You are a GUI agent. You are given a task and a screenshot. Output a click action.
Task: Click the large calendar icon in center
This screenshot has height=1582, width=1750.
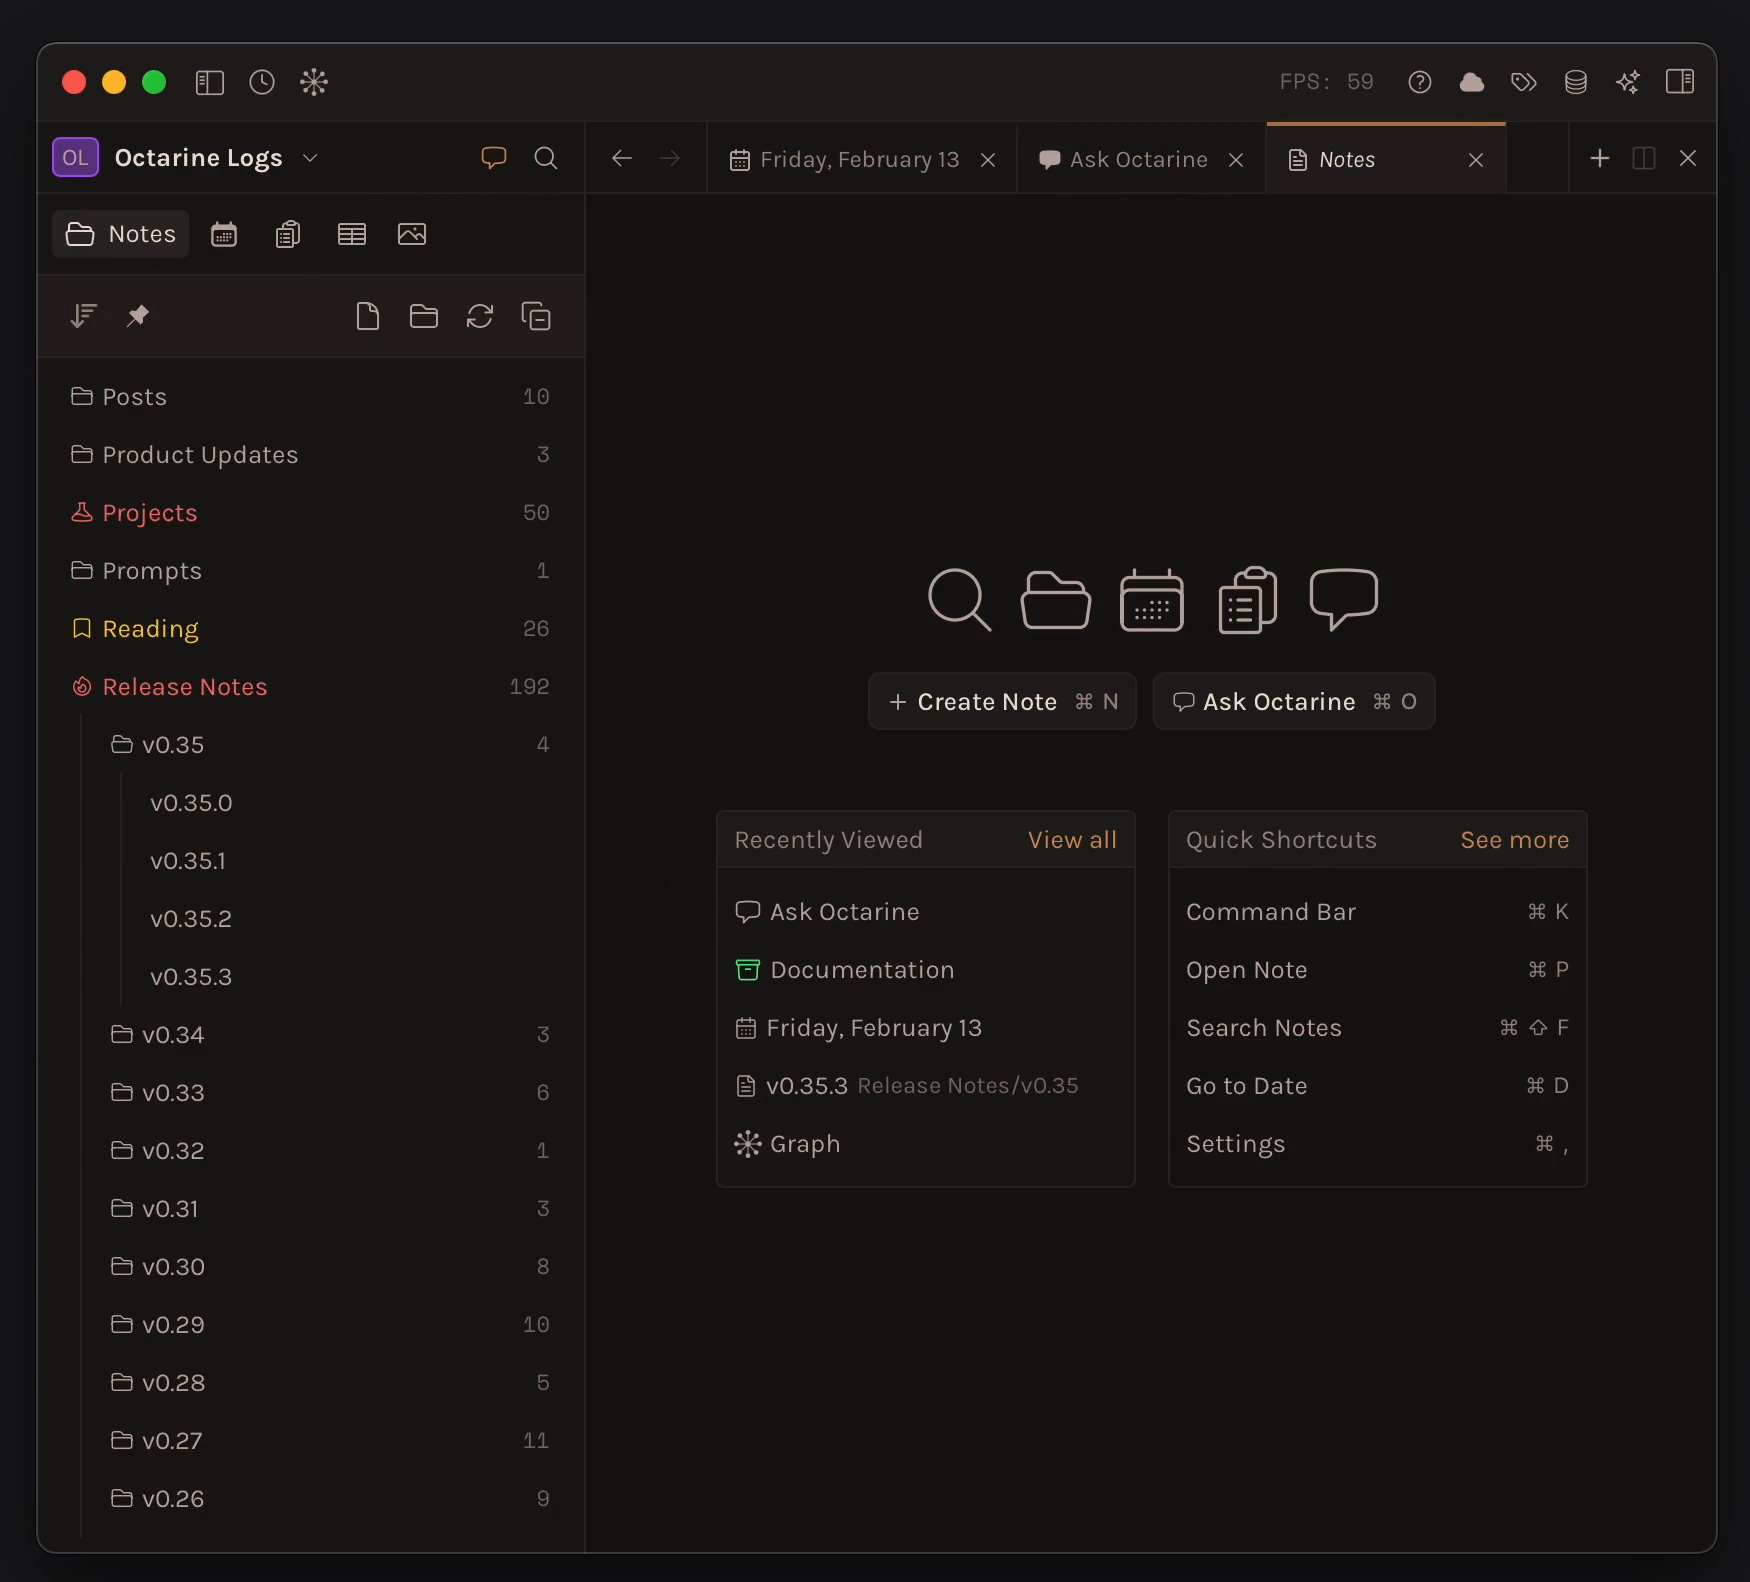pyautogui.click(x=1152, y=600)
